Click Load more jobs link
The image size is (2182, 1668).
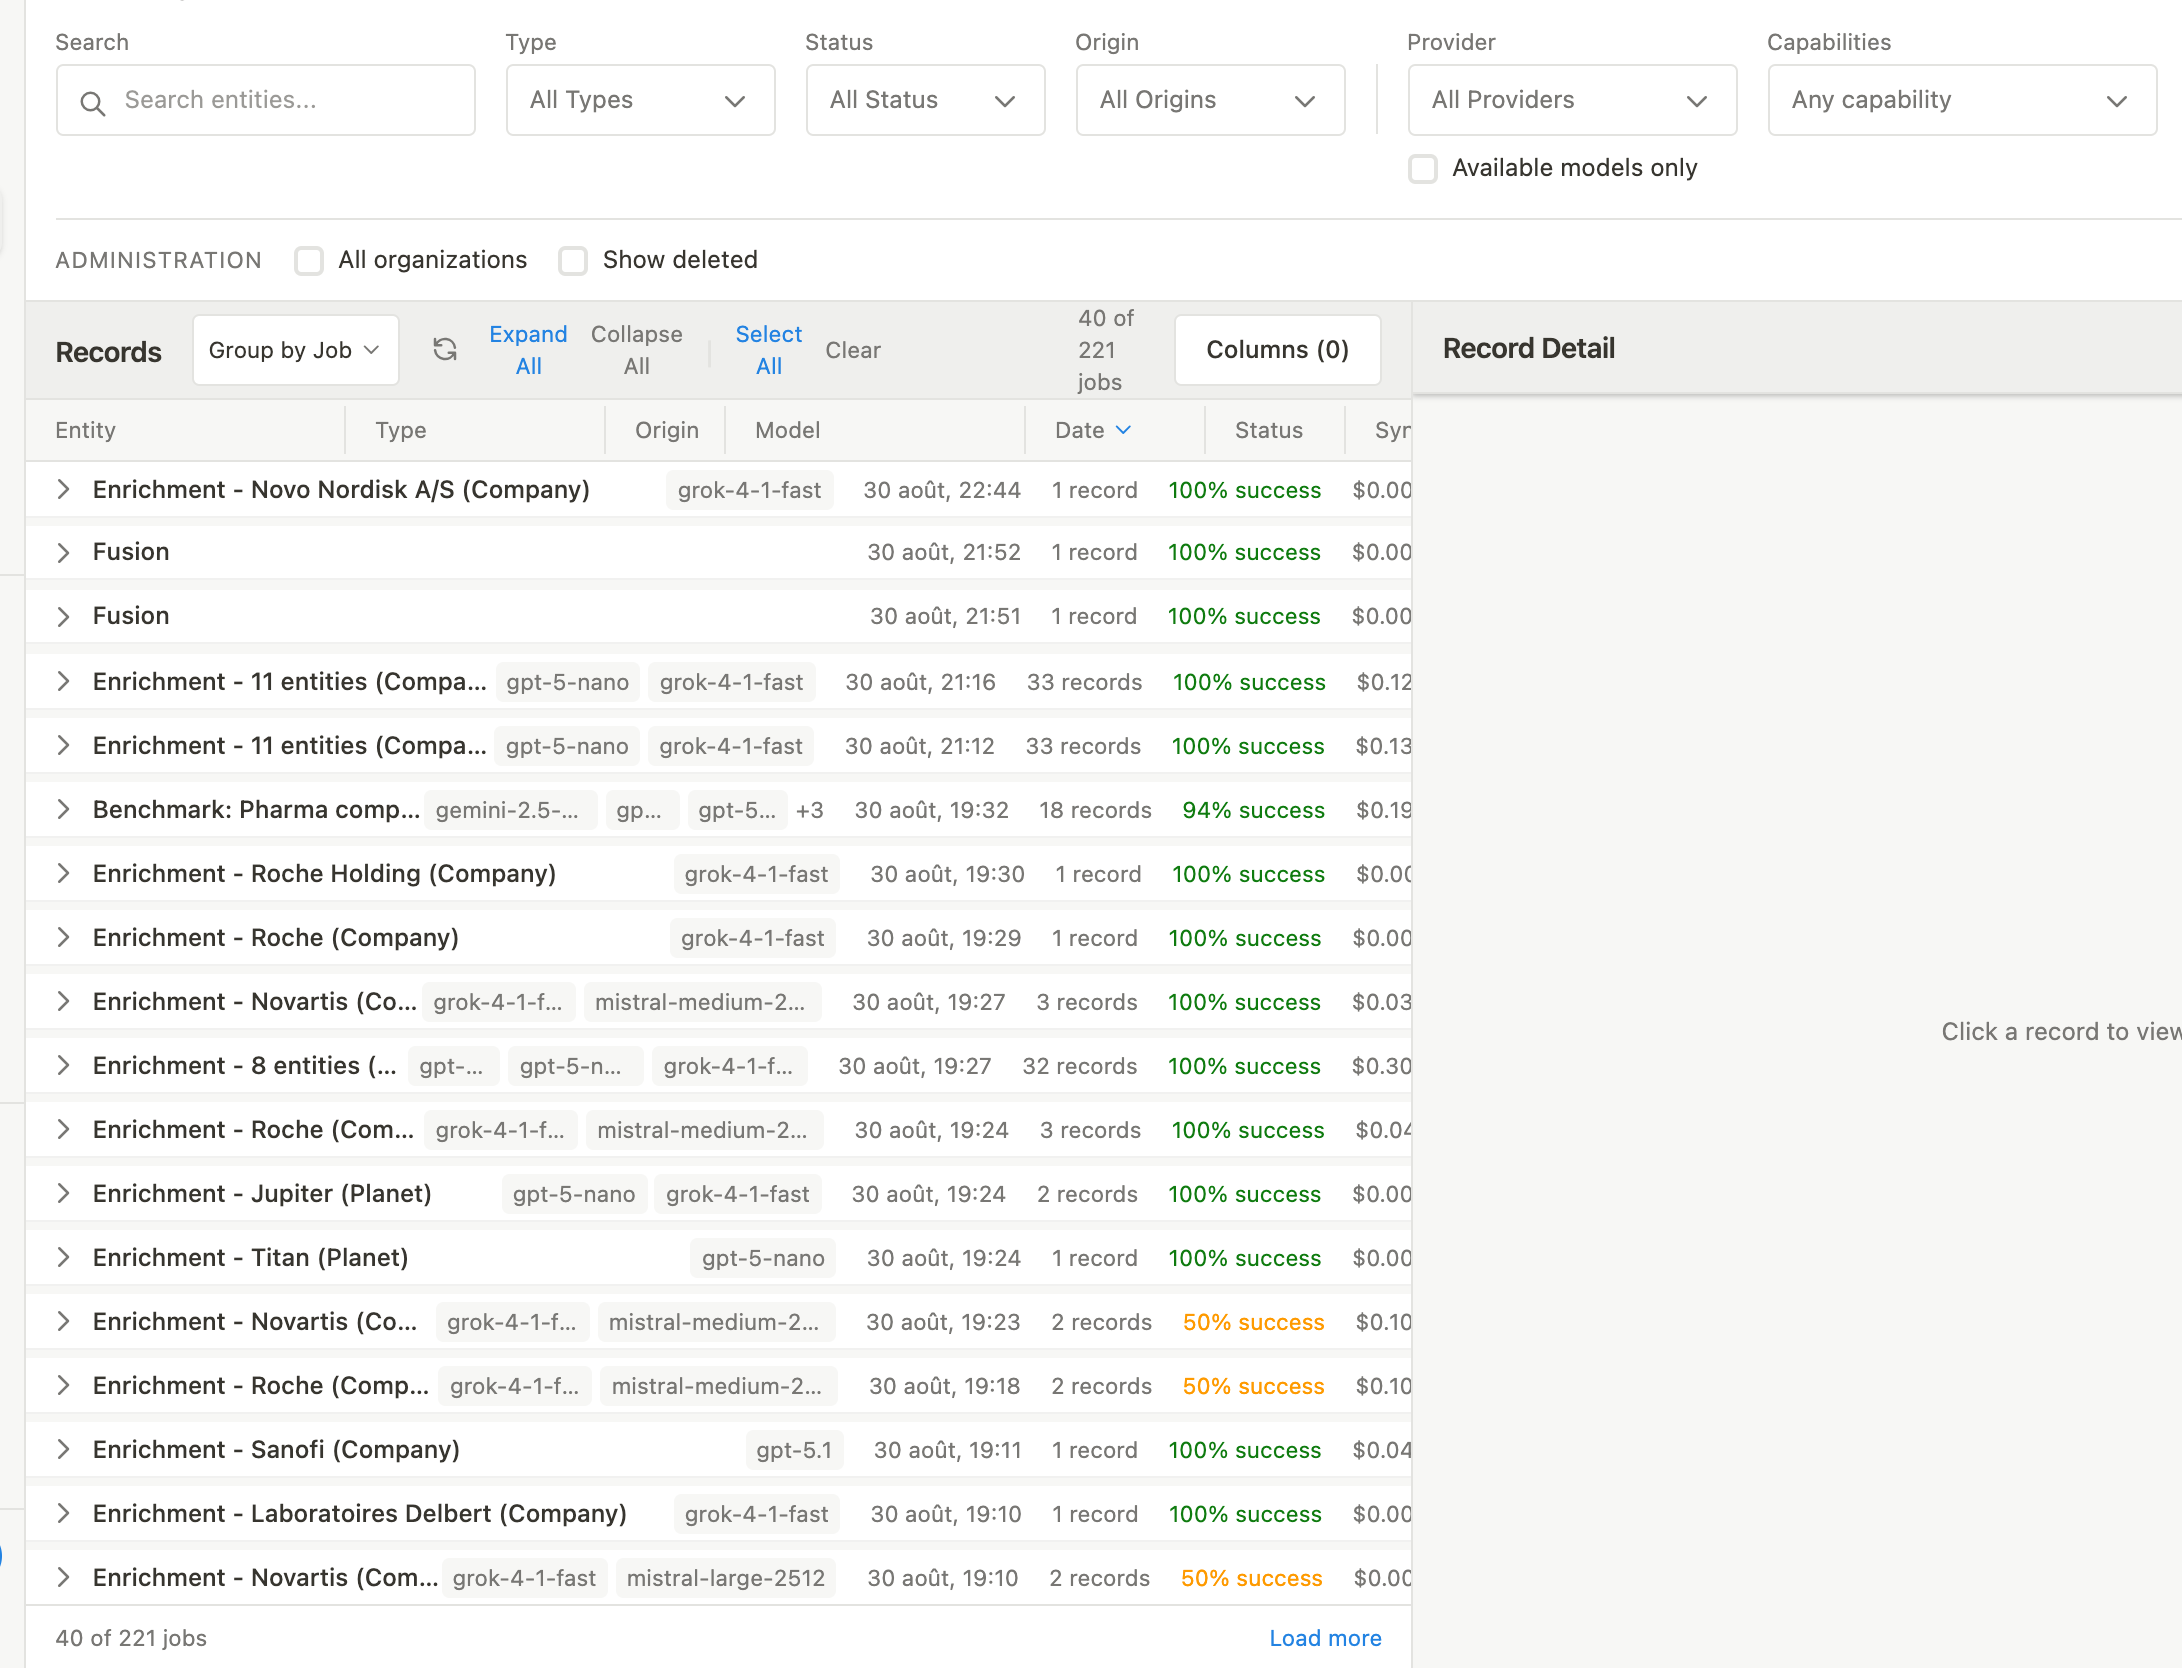tap(1325, 1638)
